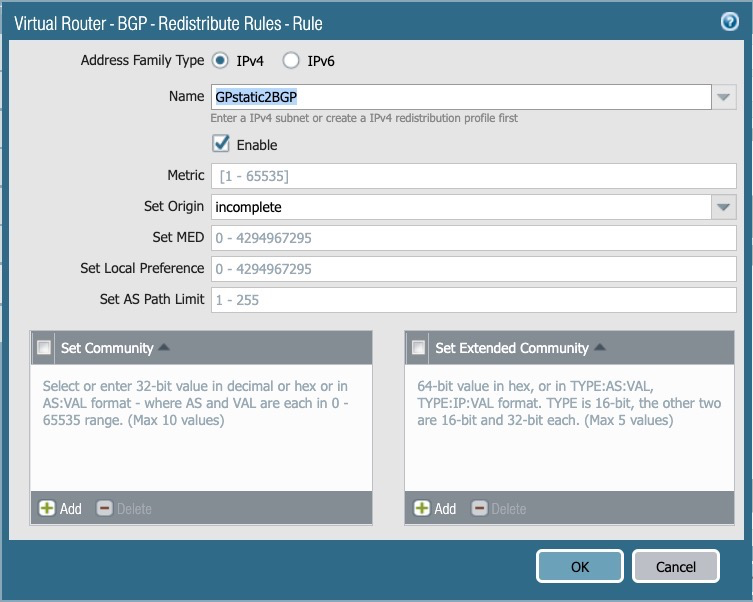753x602 pixels.
Task: Click the Set Origin field showing incomplete
Action: click(x=461, y=207)
